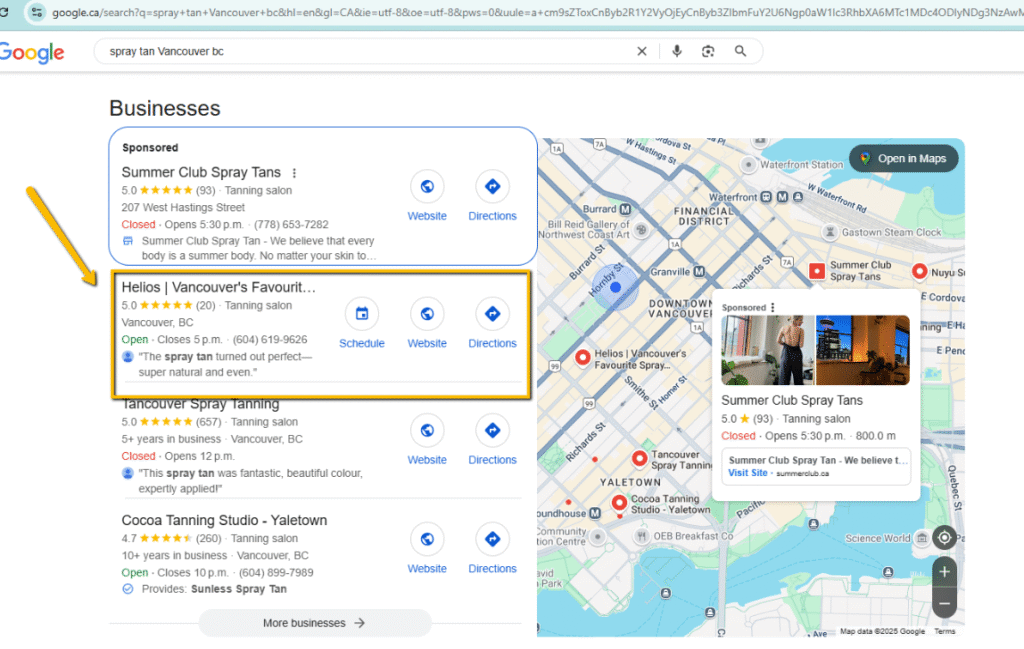Screen dimensions: 1024x649
Task: Click Schedule icon for Helios listing
Action: [x=362, y=314]
